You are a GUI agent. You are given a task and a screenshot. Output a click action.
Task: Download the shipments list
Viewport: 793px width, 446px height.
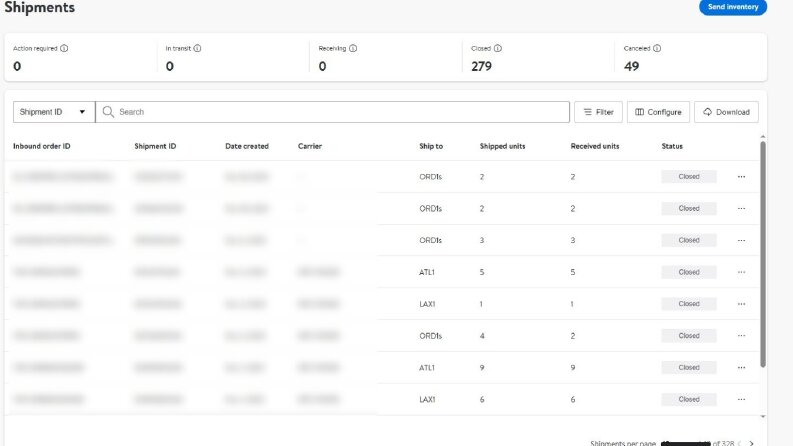pyautogui.click(x=726, y=112)
